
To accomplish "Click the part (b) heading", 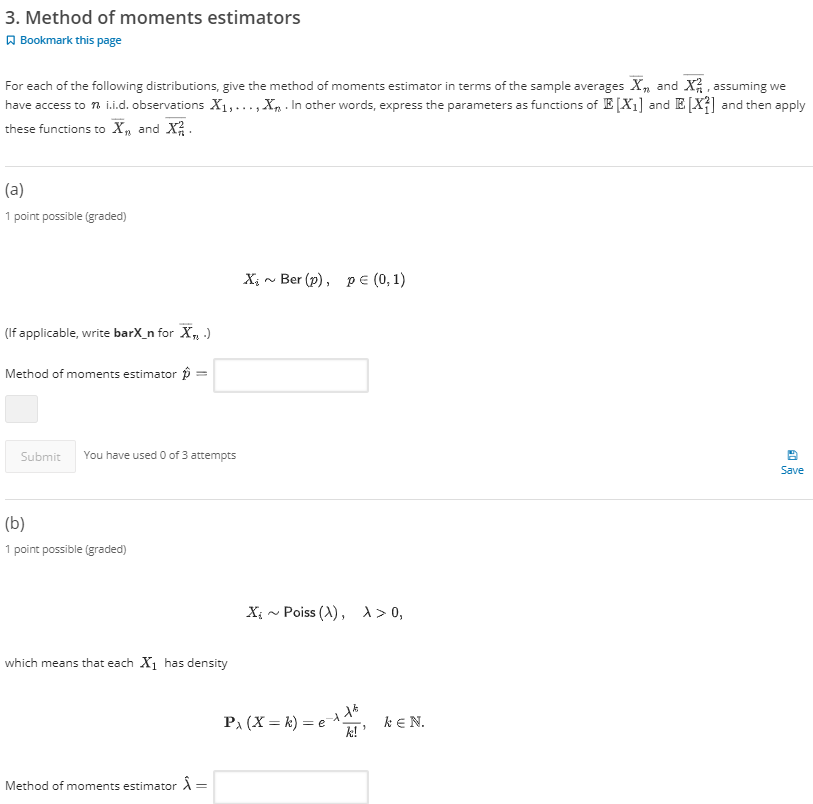I will [14, 521].
